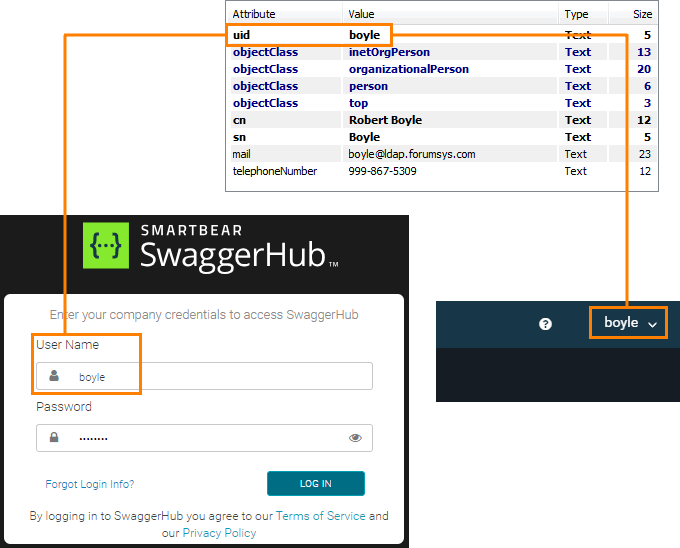The width and height of the screenshot is (680, 548).
Task: Sort by the Type column header
Action: [x=576, y=14]
